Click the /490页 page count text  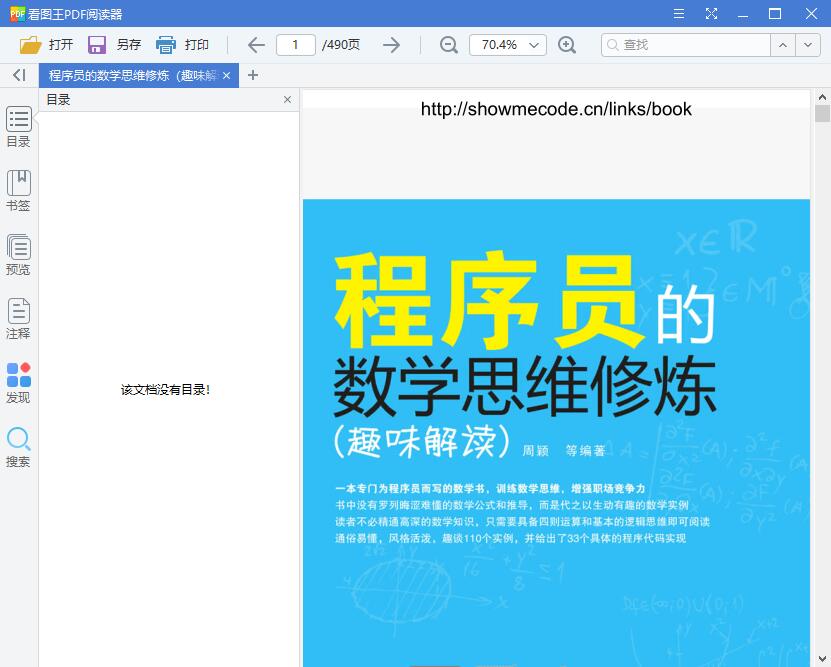341,45
